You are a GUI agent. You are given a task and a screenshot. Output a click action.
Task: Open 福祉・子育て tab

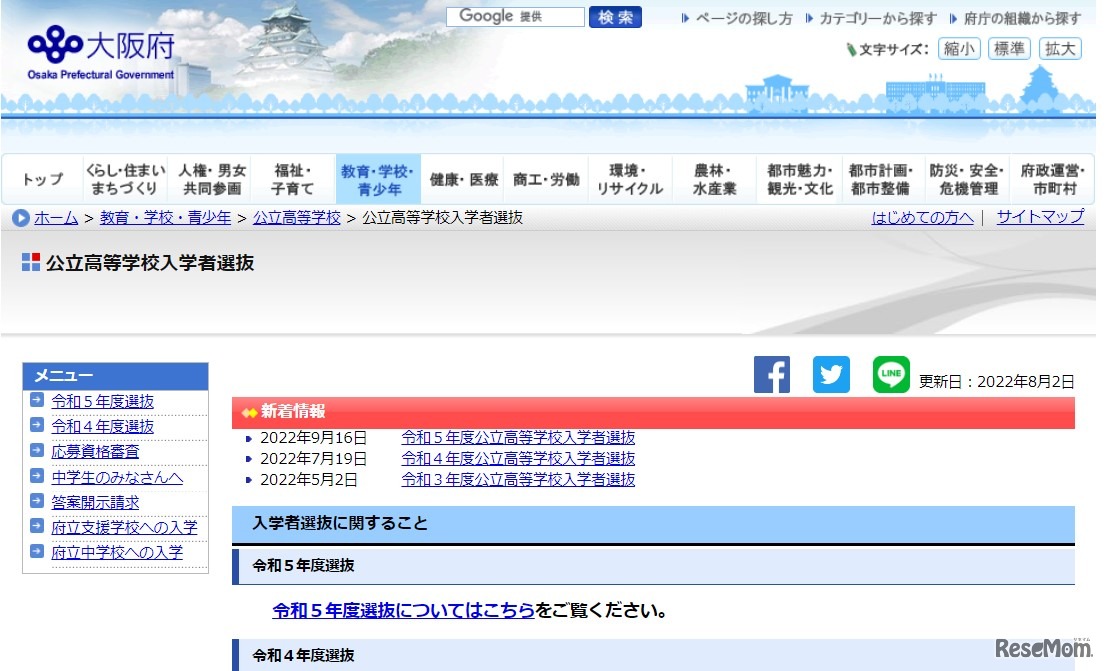pos(293,179)
